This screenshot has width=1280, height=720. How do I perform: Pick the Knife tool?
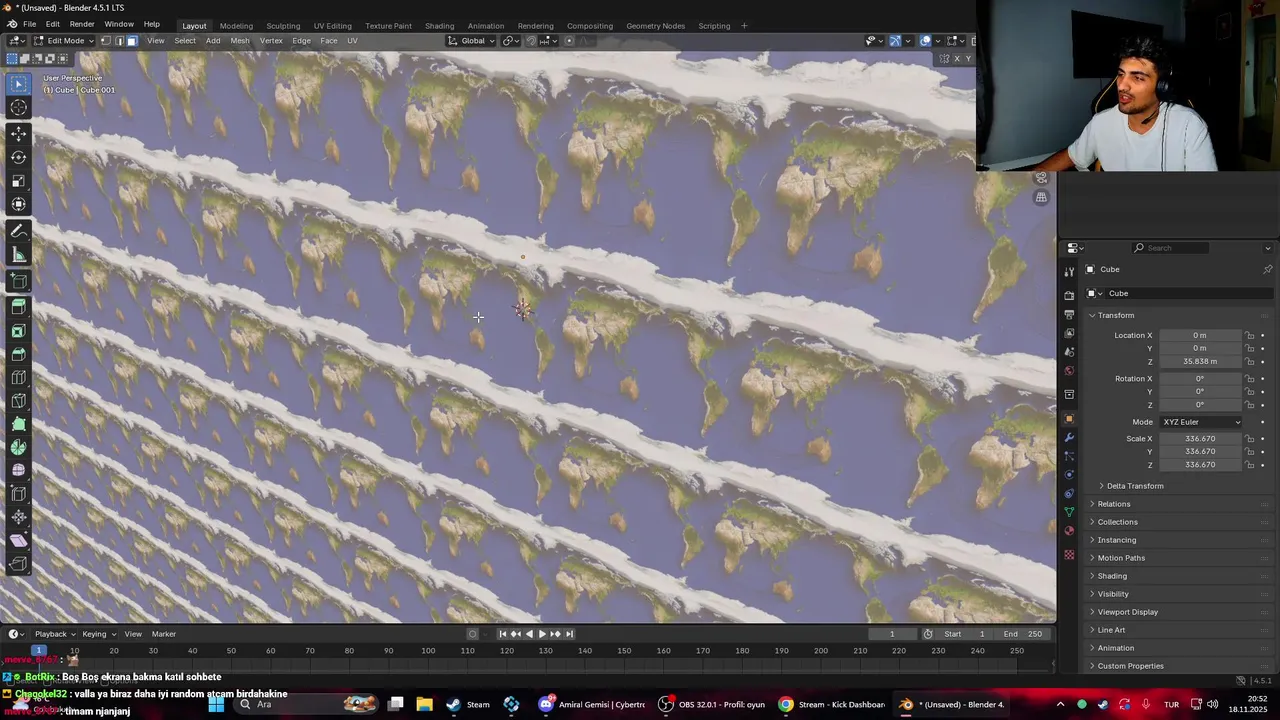click(x=19, y=401)
